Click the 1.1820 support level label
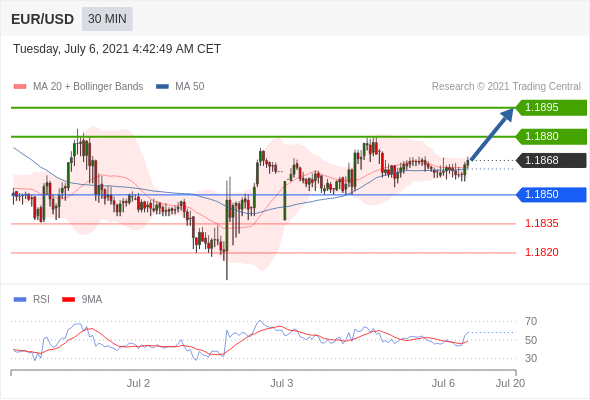Screen dimensions: 590x400 [541, 252]
